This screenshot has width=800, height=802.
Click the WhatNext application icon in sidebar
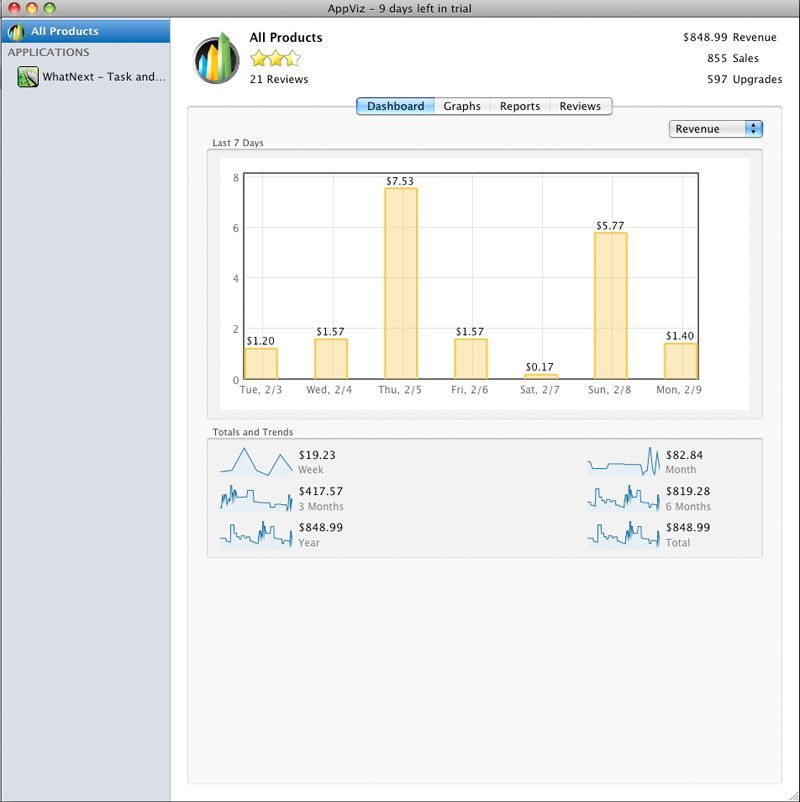pos(28,77)
